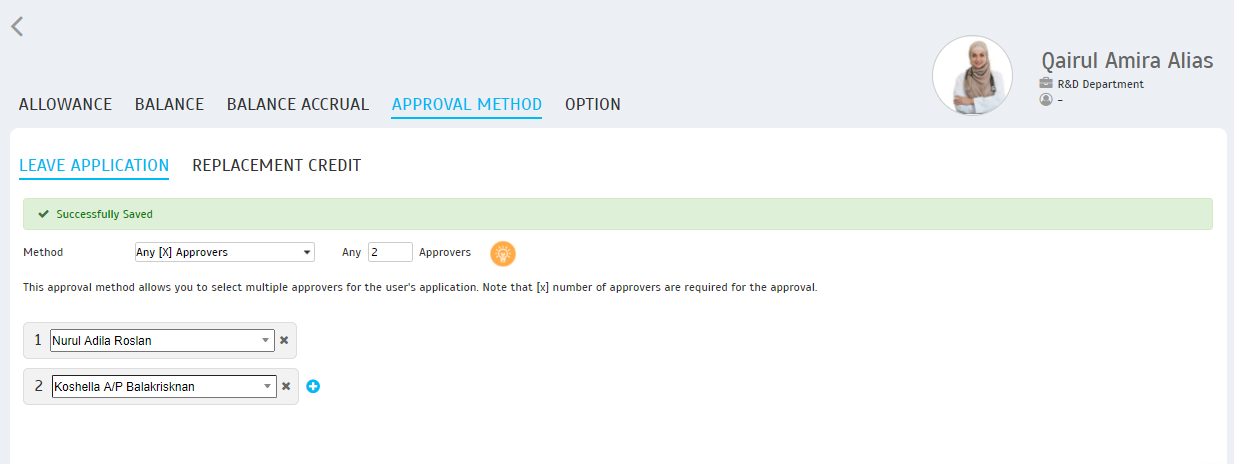The image size is (1234, 464).
Task: Add another approver with plus icon
Action: tap(313, 386)
